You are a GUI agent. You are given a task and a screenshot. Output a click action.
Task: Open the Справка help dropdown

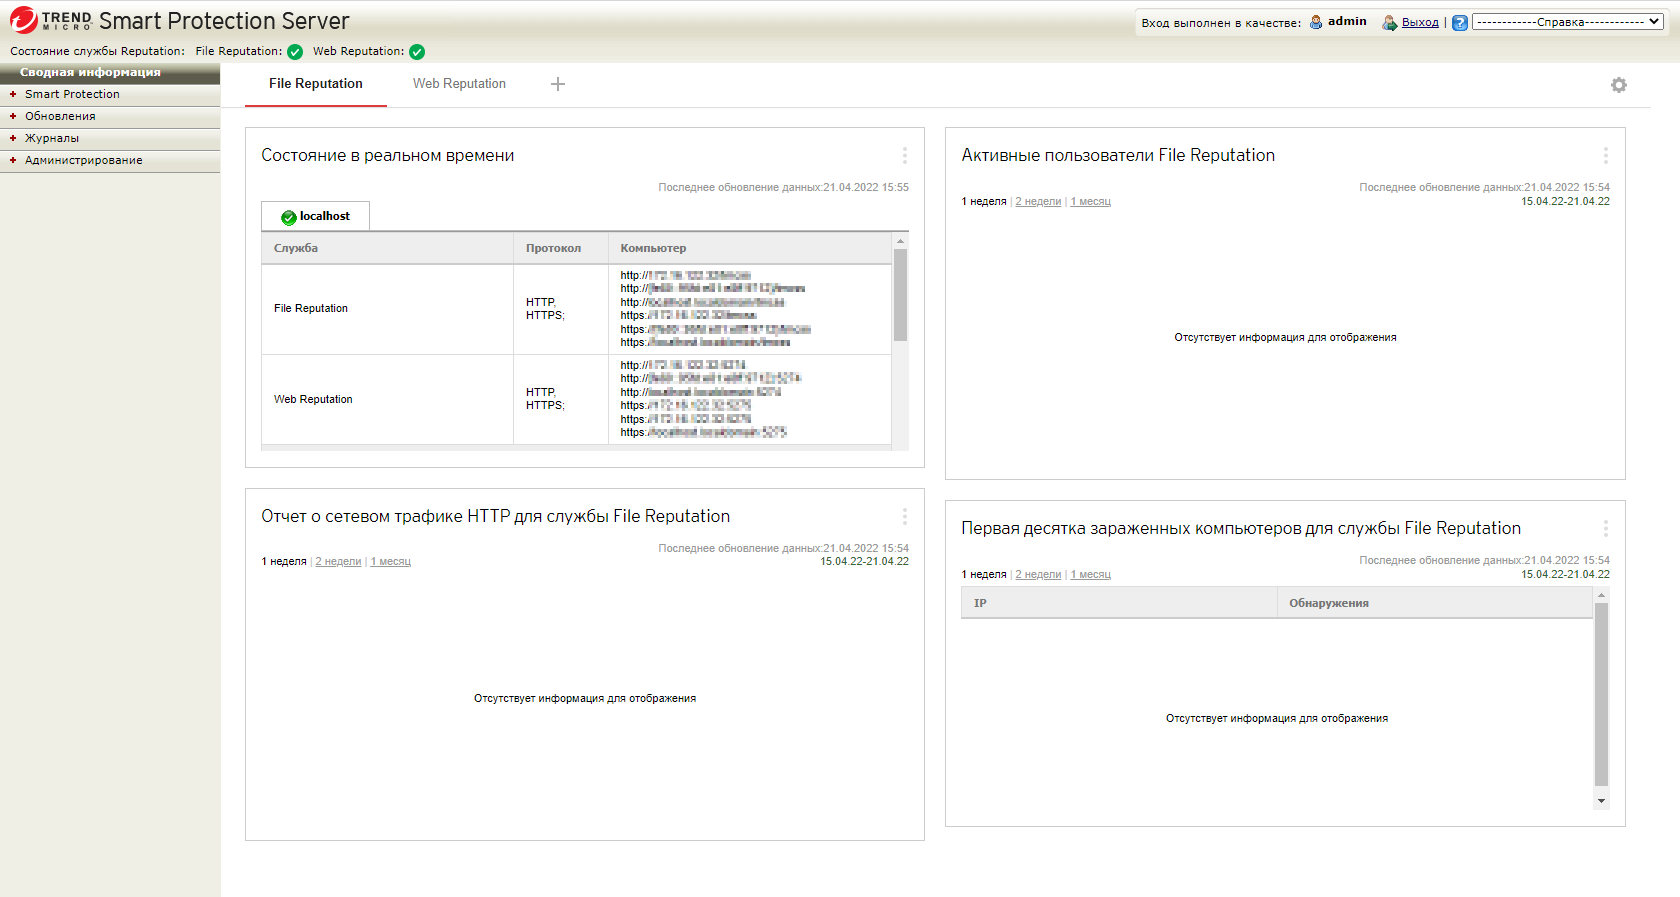tap(1567, 22)
